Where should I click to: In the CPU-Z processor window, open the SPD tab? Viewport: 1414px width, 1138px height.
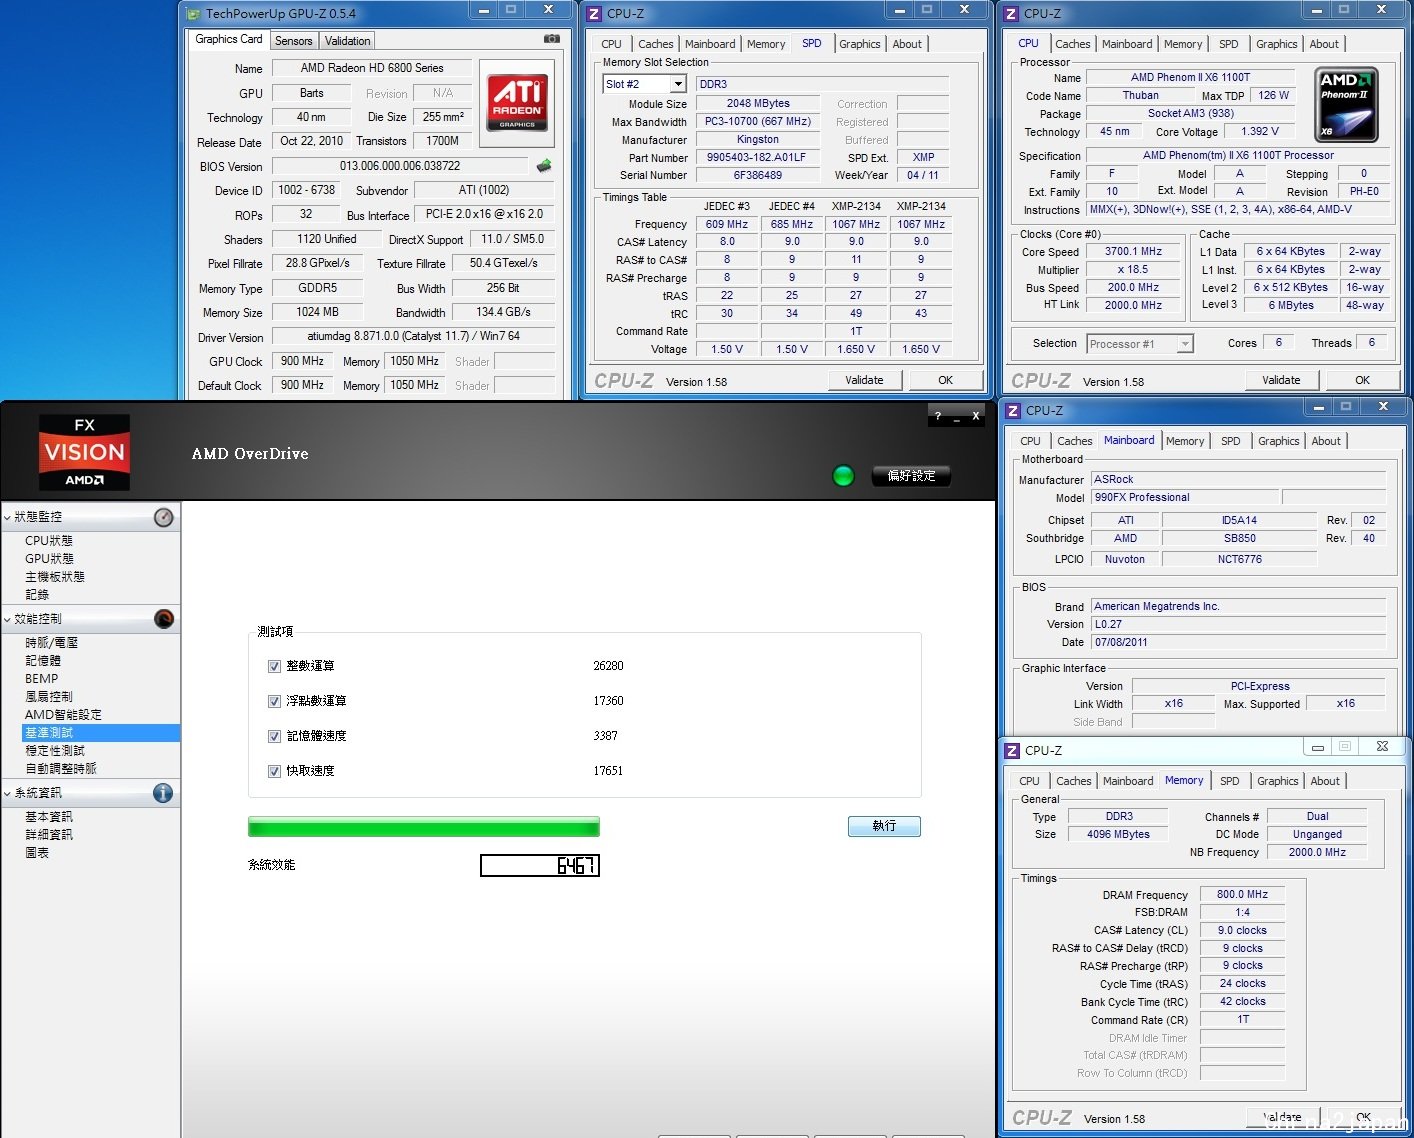[1228, 44]
